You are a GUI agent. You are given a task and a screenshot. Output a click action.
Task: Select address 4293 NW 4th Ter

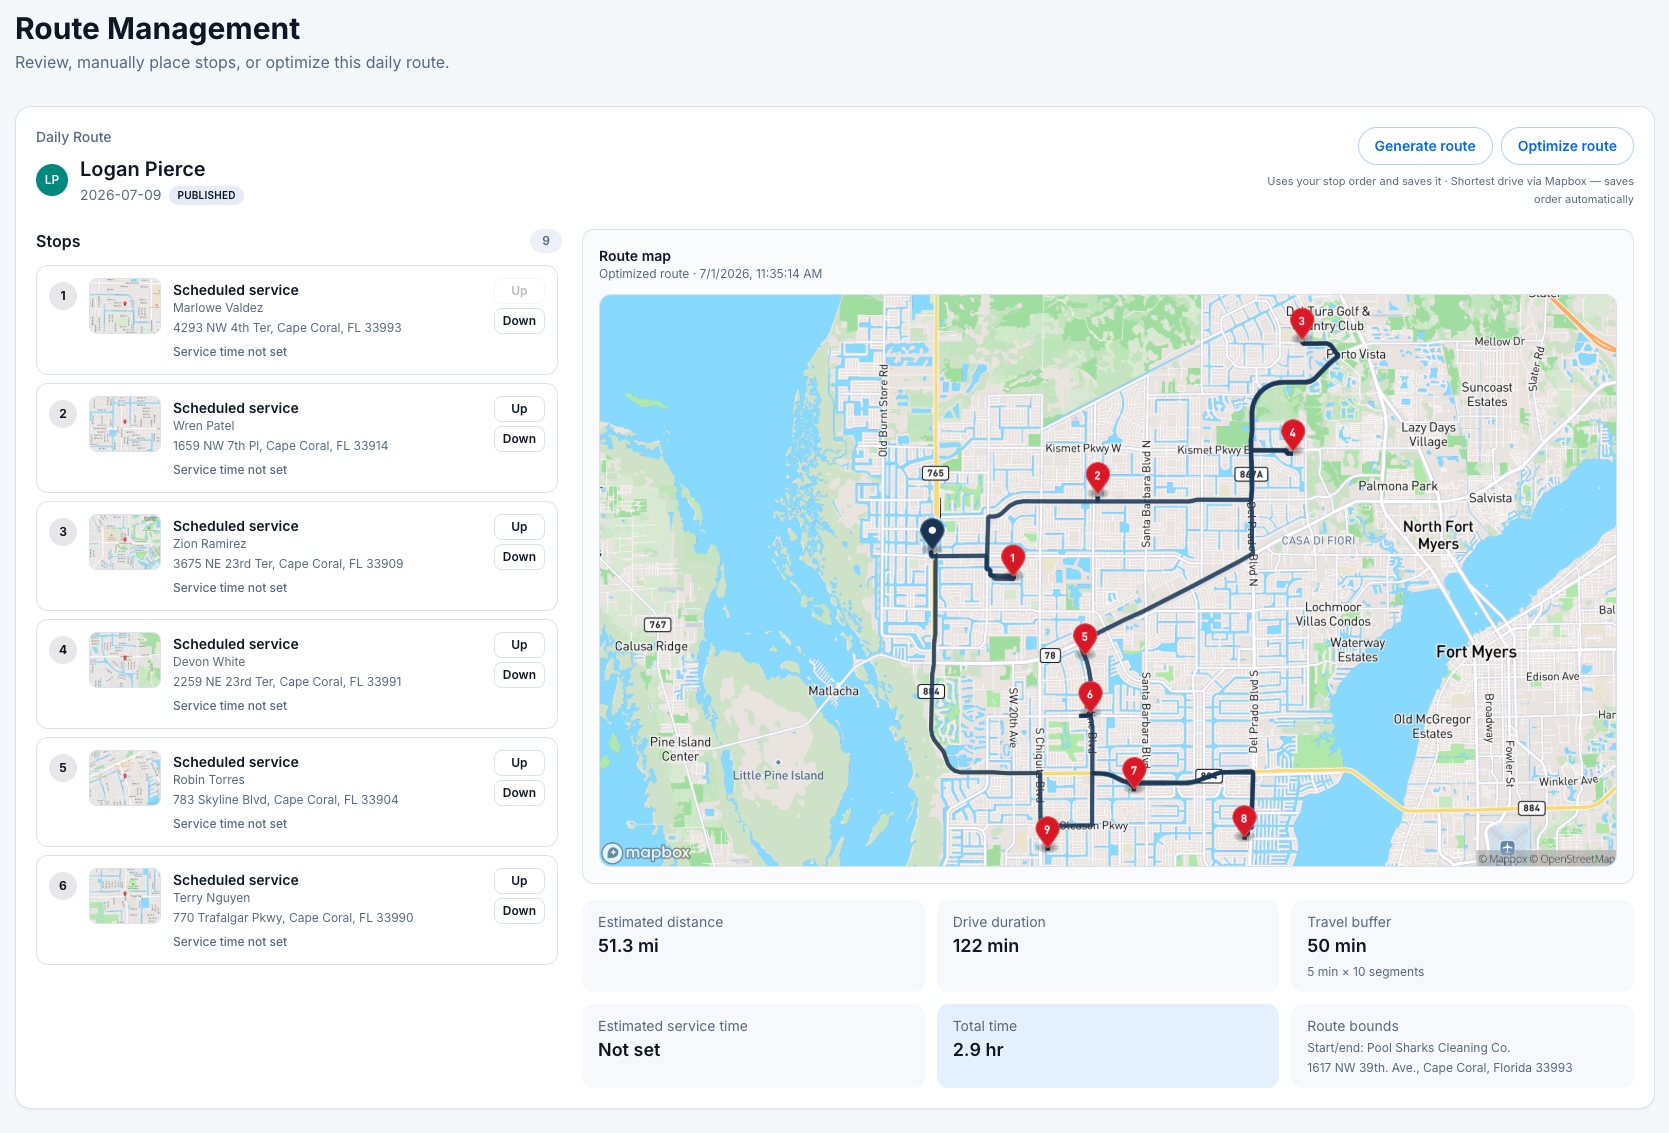click(x=287, y=328)
